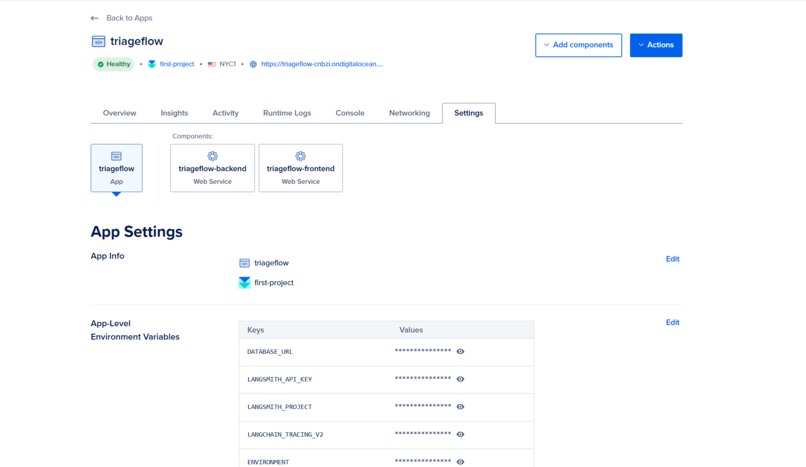This screenshot has width=806, height=467.
Task: Click the ENVIRONMENT key name
Action: (268, 462)
